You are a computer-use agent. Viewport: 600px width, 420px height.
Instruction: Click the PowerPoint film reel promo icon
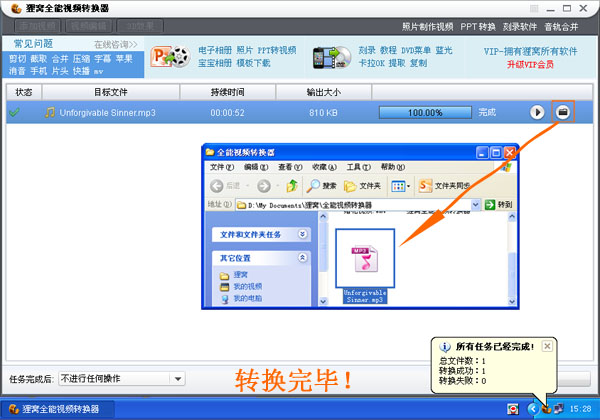click(170, 57)
